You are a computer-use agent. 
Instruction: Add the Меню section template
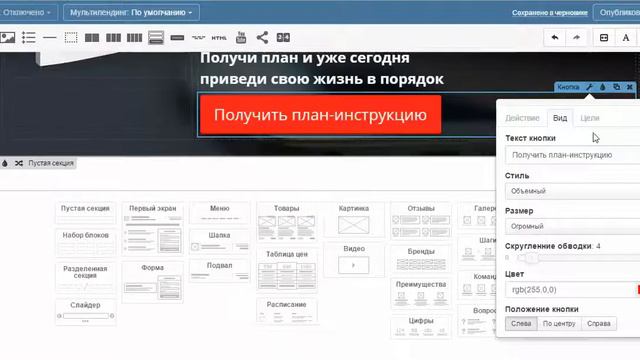(x=220, y=213)
